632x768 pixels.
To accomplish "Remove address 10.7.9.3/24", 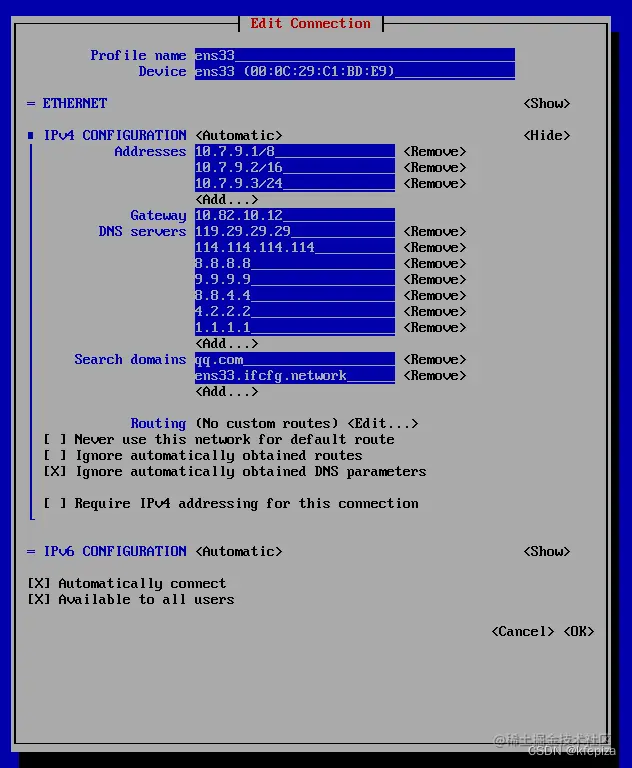I will pyautogui.click(x=435, y=184).
